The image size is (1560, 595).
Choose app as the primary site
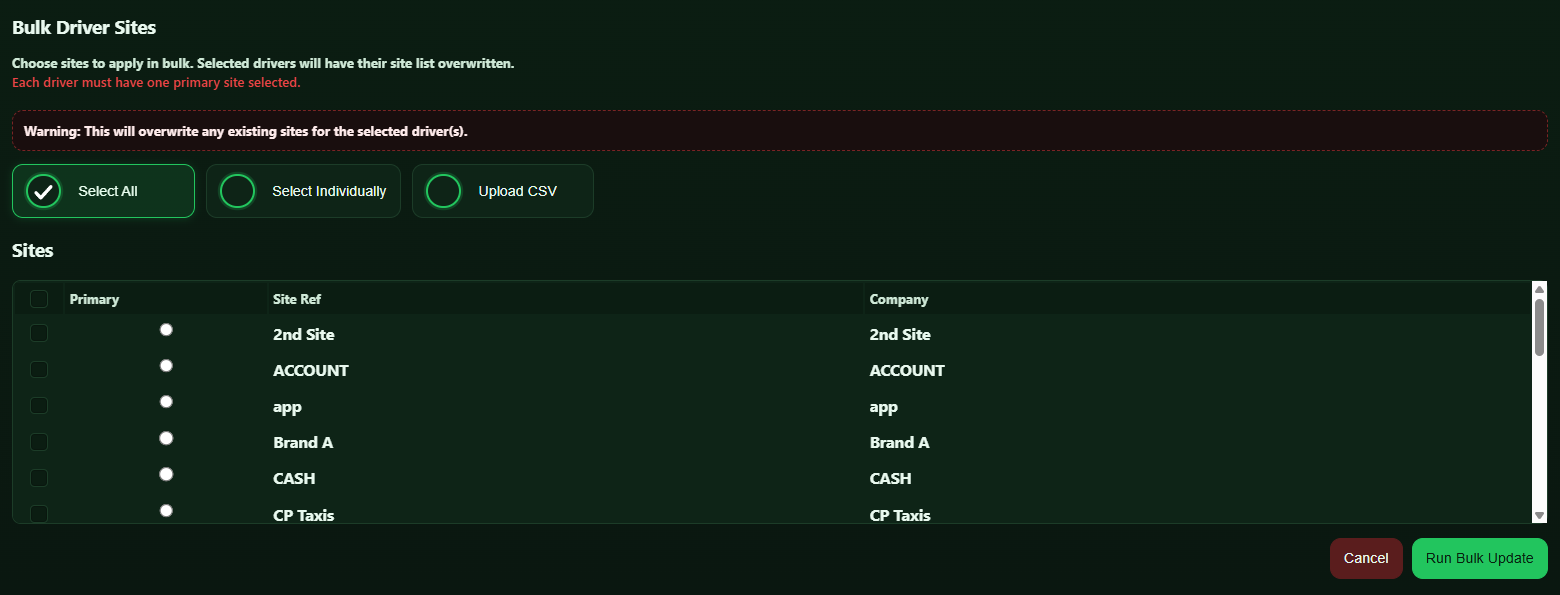coord(166,402)
